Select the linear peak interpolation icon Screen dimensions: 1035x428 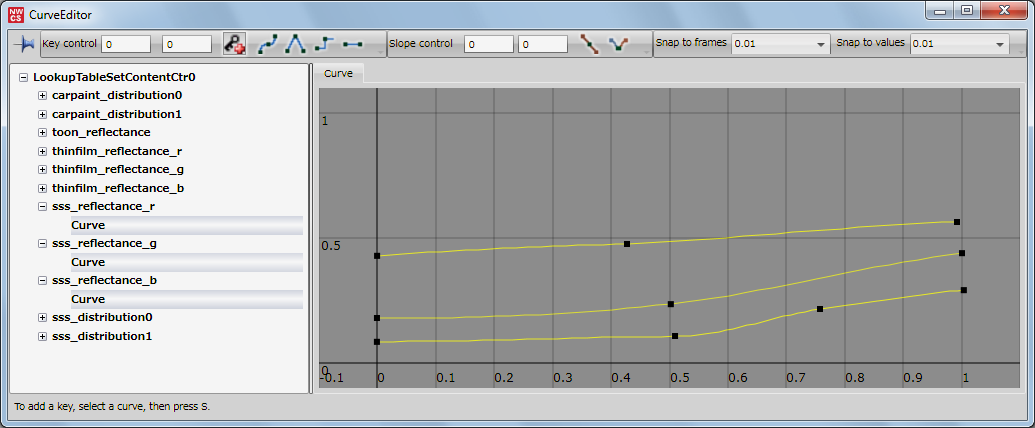(295, 44)
